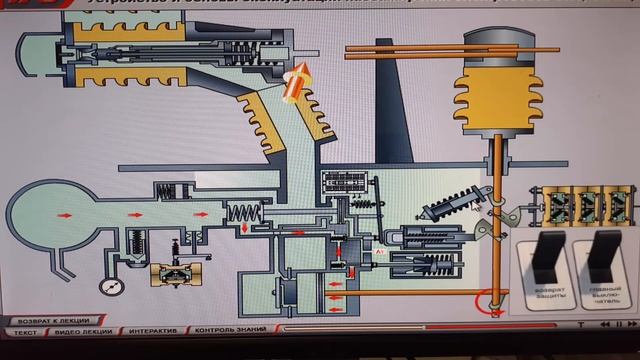Click the orange arrow at arc chamber outlet
This screenshot has width=640, height=360.
coord(297,82)
